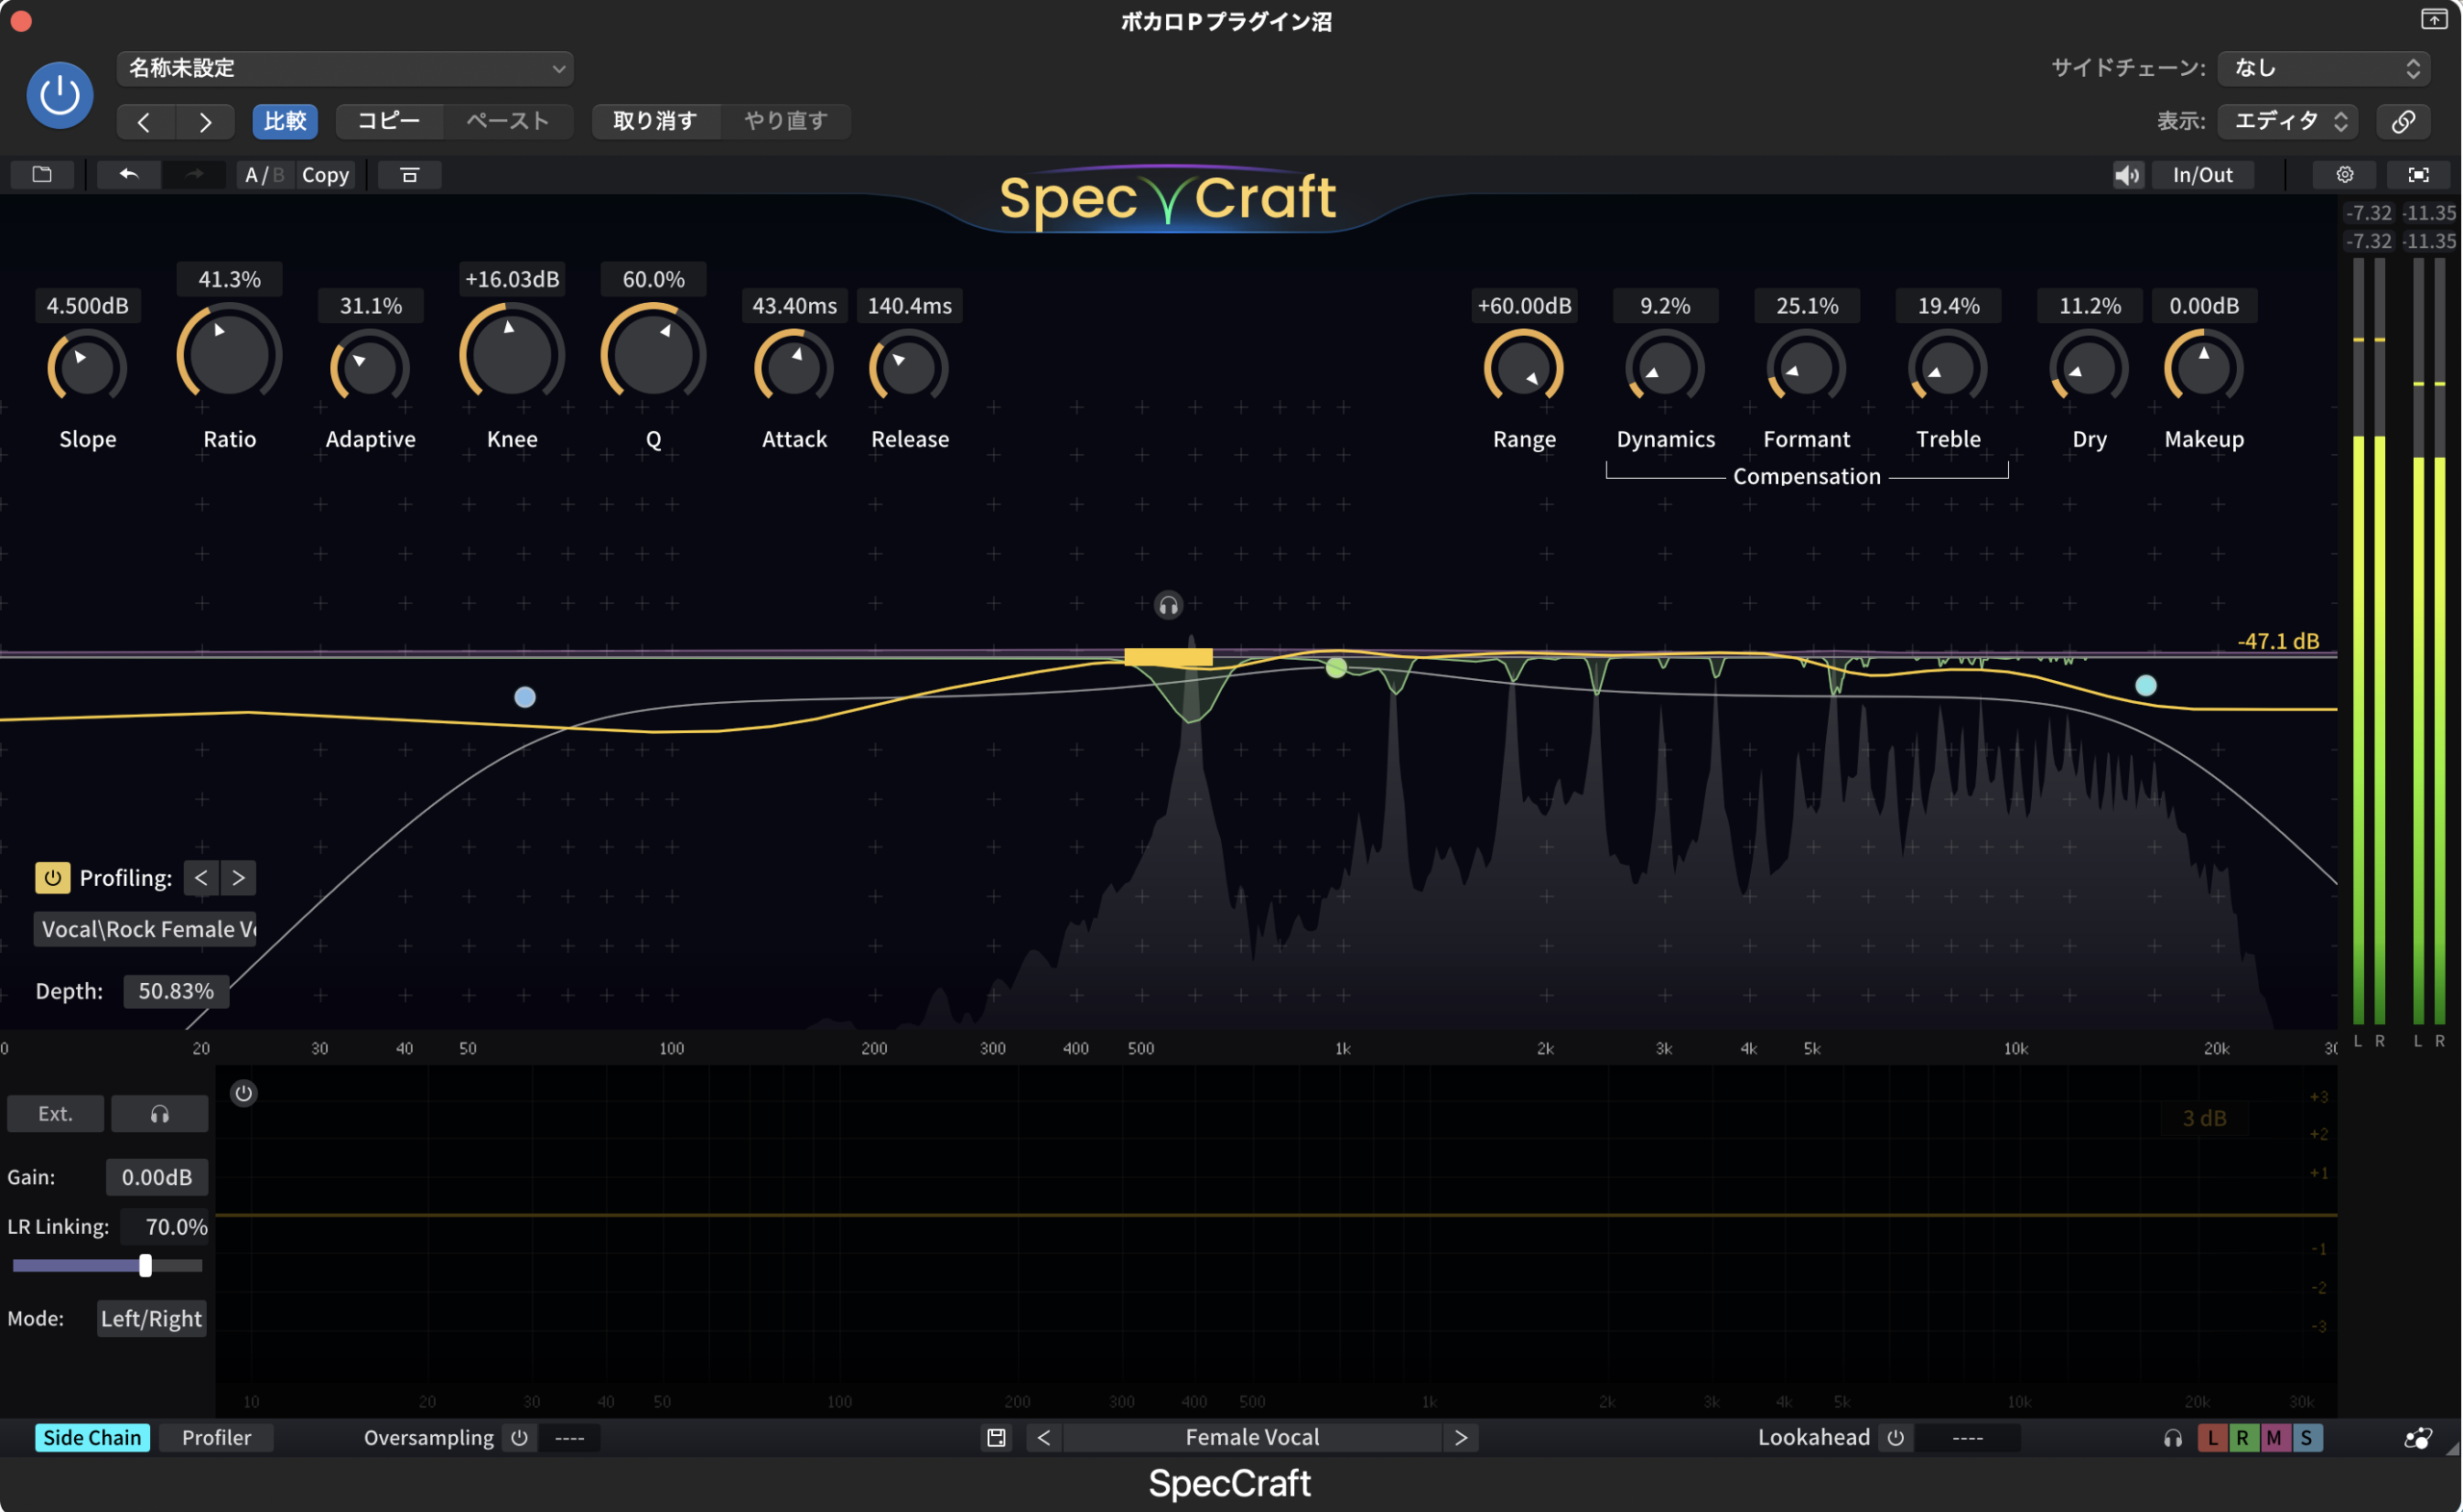Open the Female Vocal preset menu
The image size is (2463, 1512).
pyautogui.click(x=1252, y=1438)
